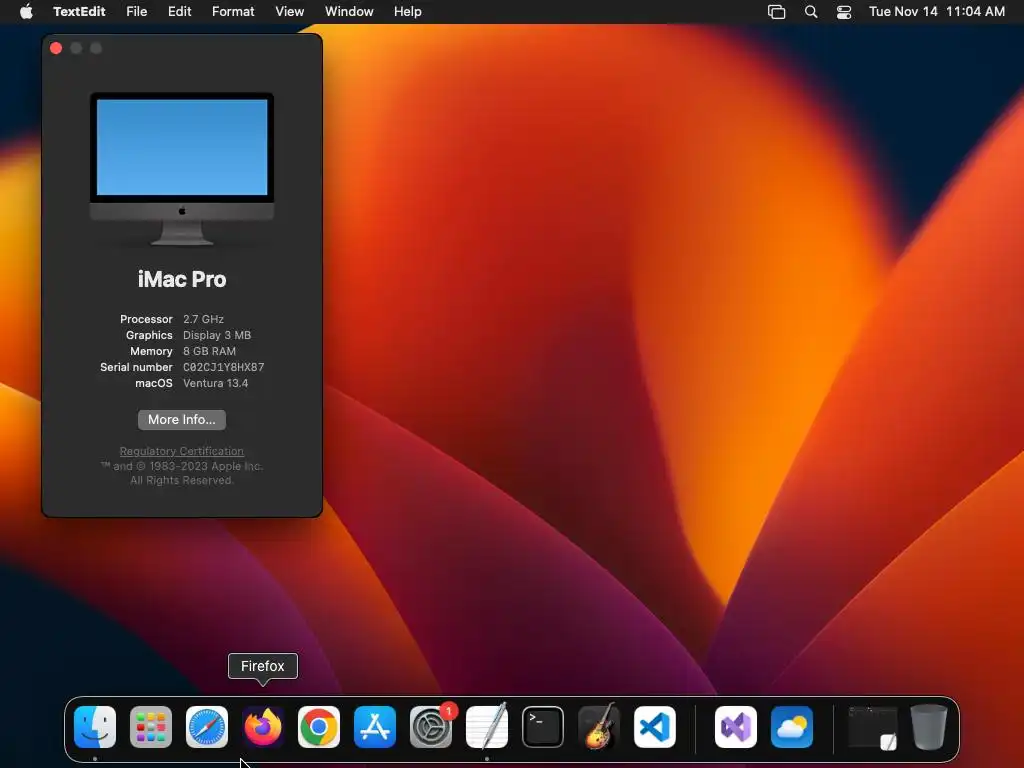1024x768 pixels.
Task: Click the iMac Pro computer image
Action: coord(182,169)
